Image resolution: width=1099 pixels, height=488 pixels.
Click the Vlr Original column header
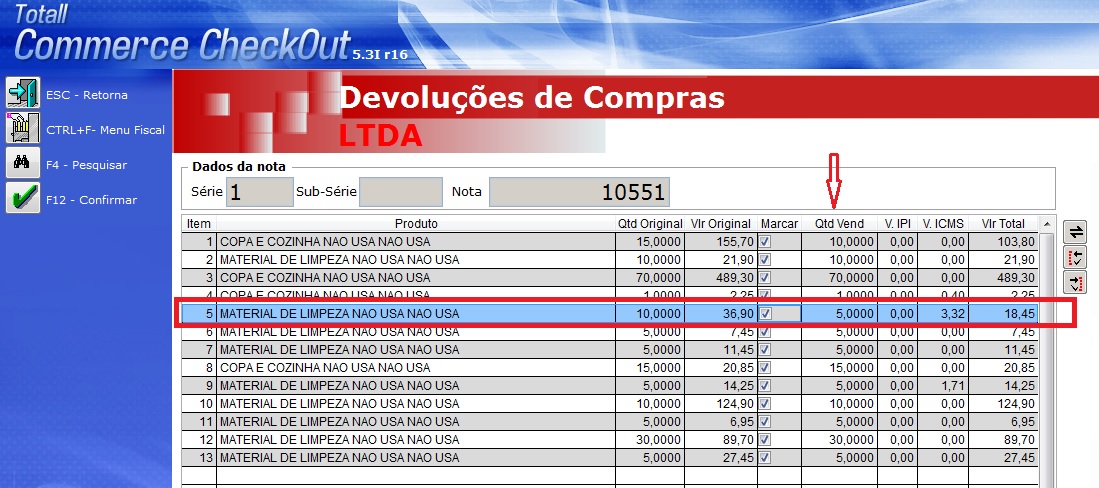point(721,224)
